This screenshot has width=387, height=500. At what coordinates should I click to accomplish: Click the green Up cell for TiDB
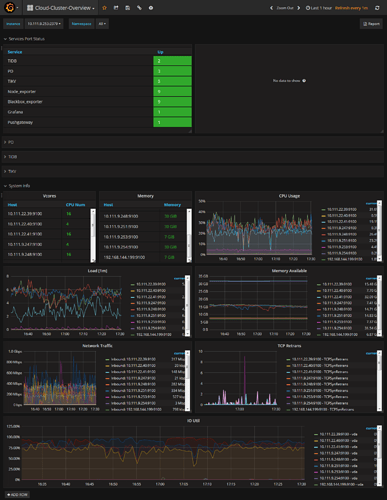pos(172,61)
